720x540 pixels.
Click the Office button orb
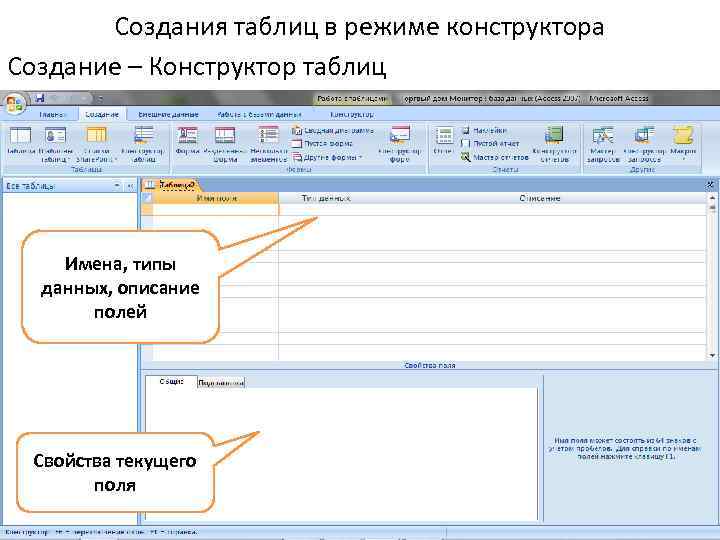tap(14, 103)
